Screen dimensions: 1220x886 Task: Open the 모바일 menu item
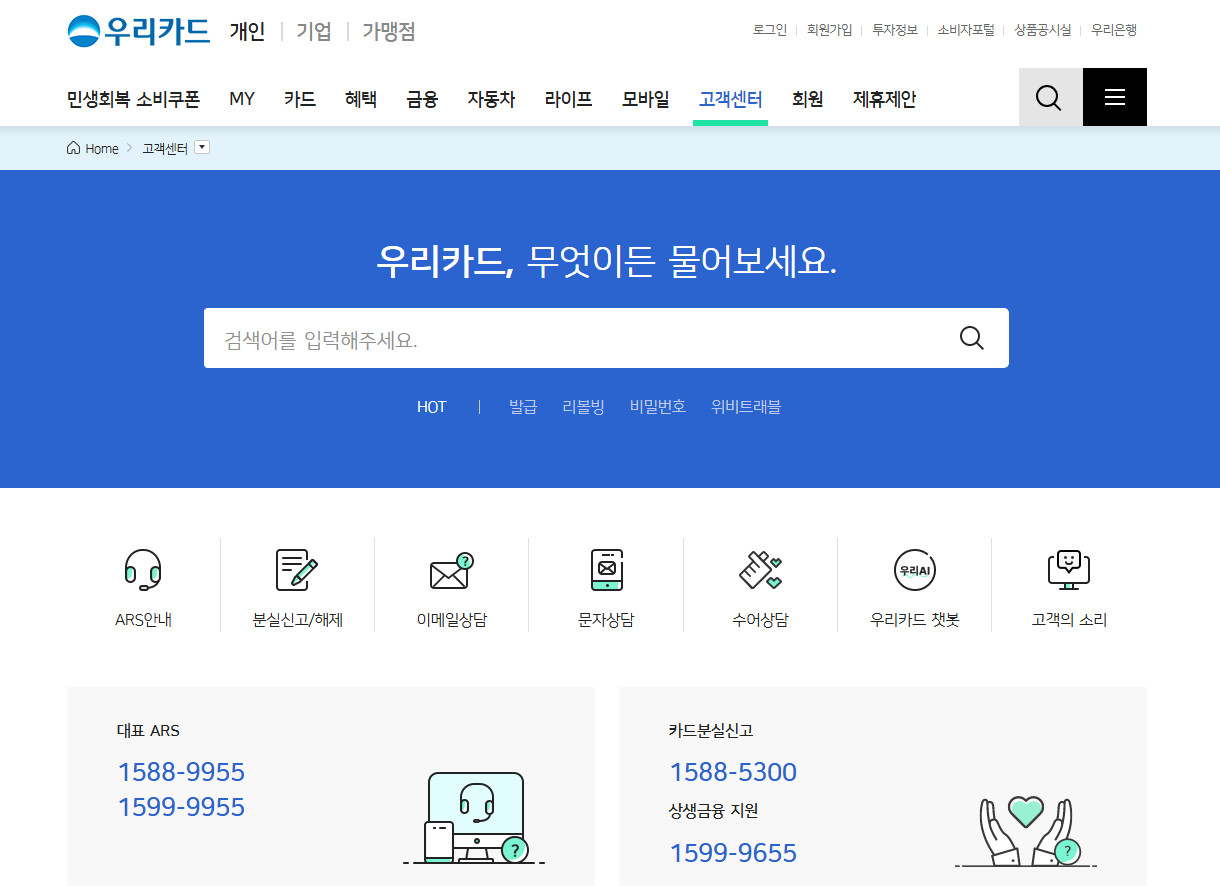click(645, 98)
